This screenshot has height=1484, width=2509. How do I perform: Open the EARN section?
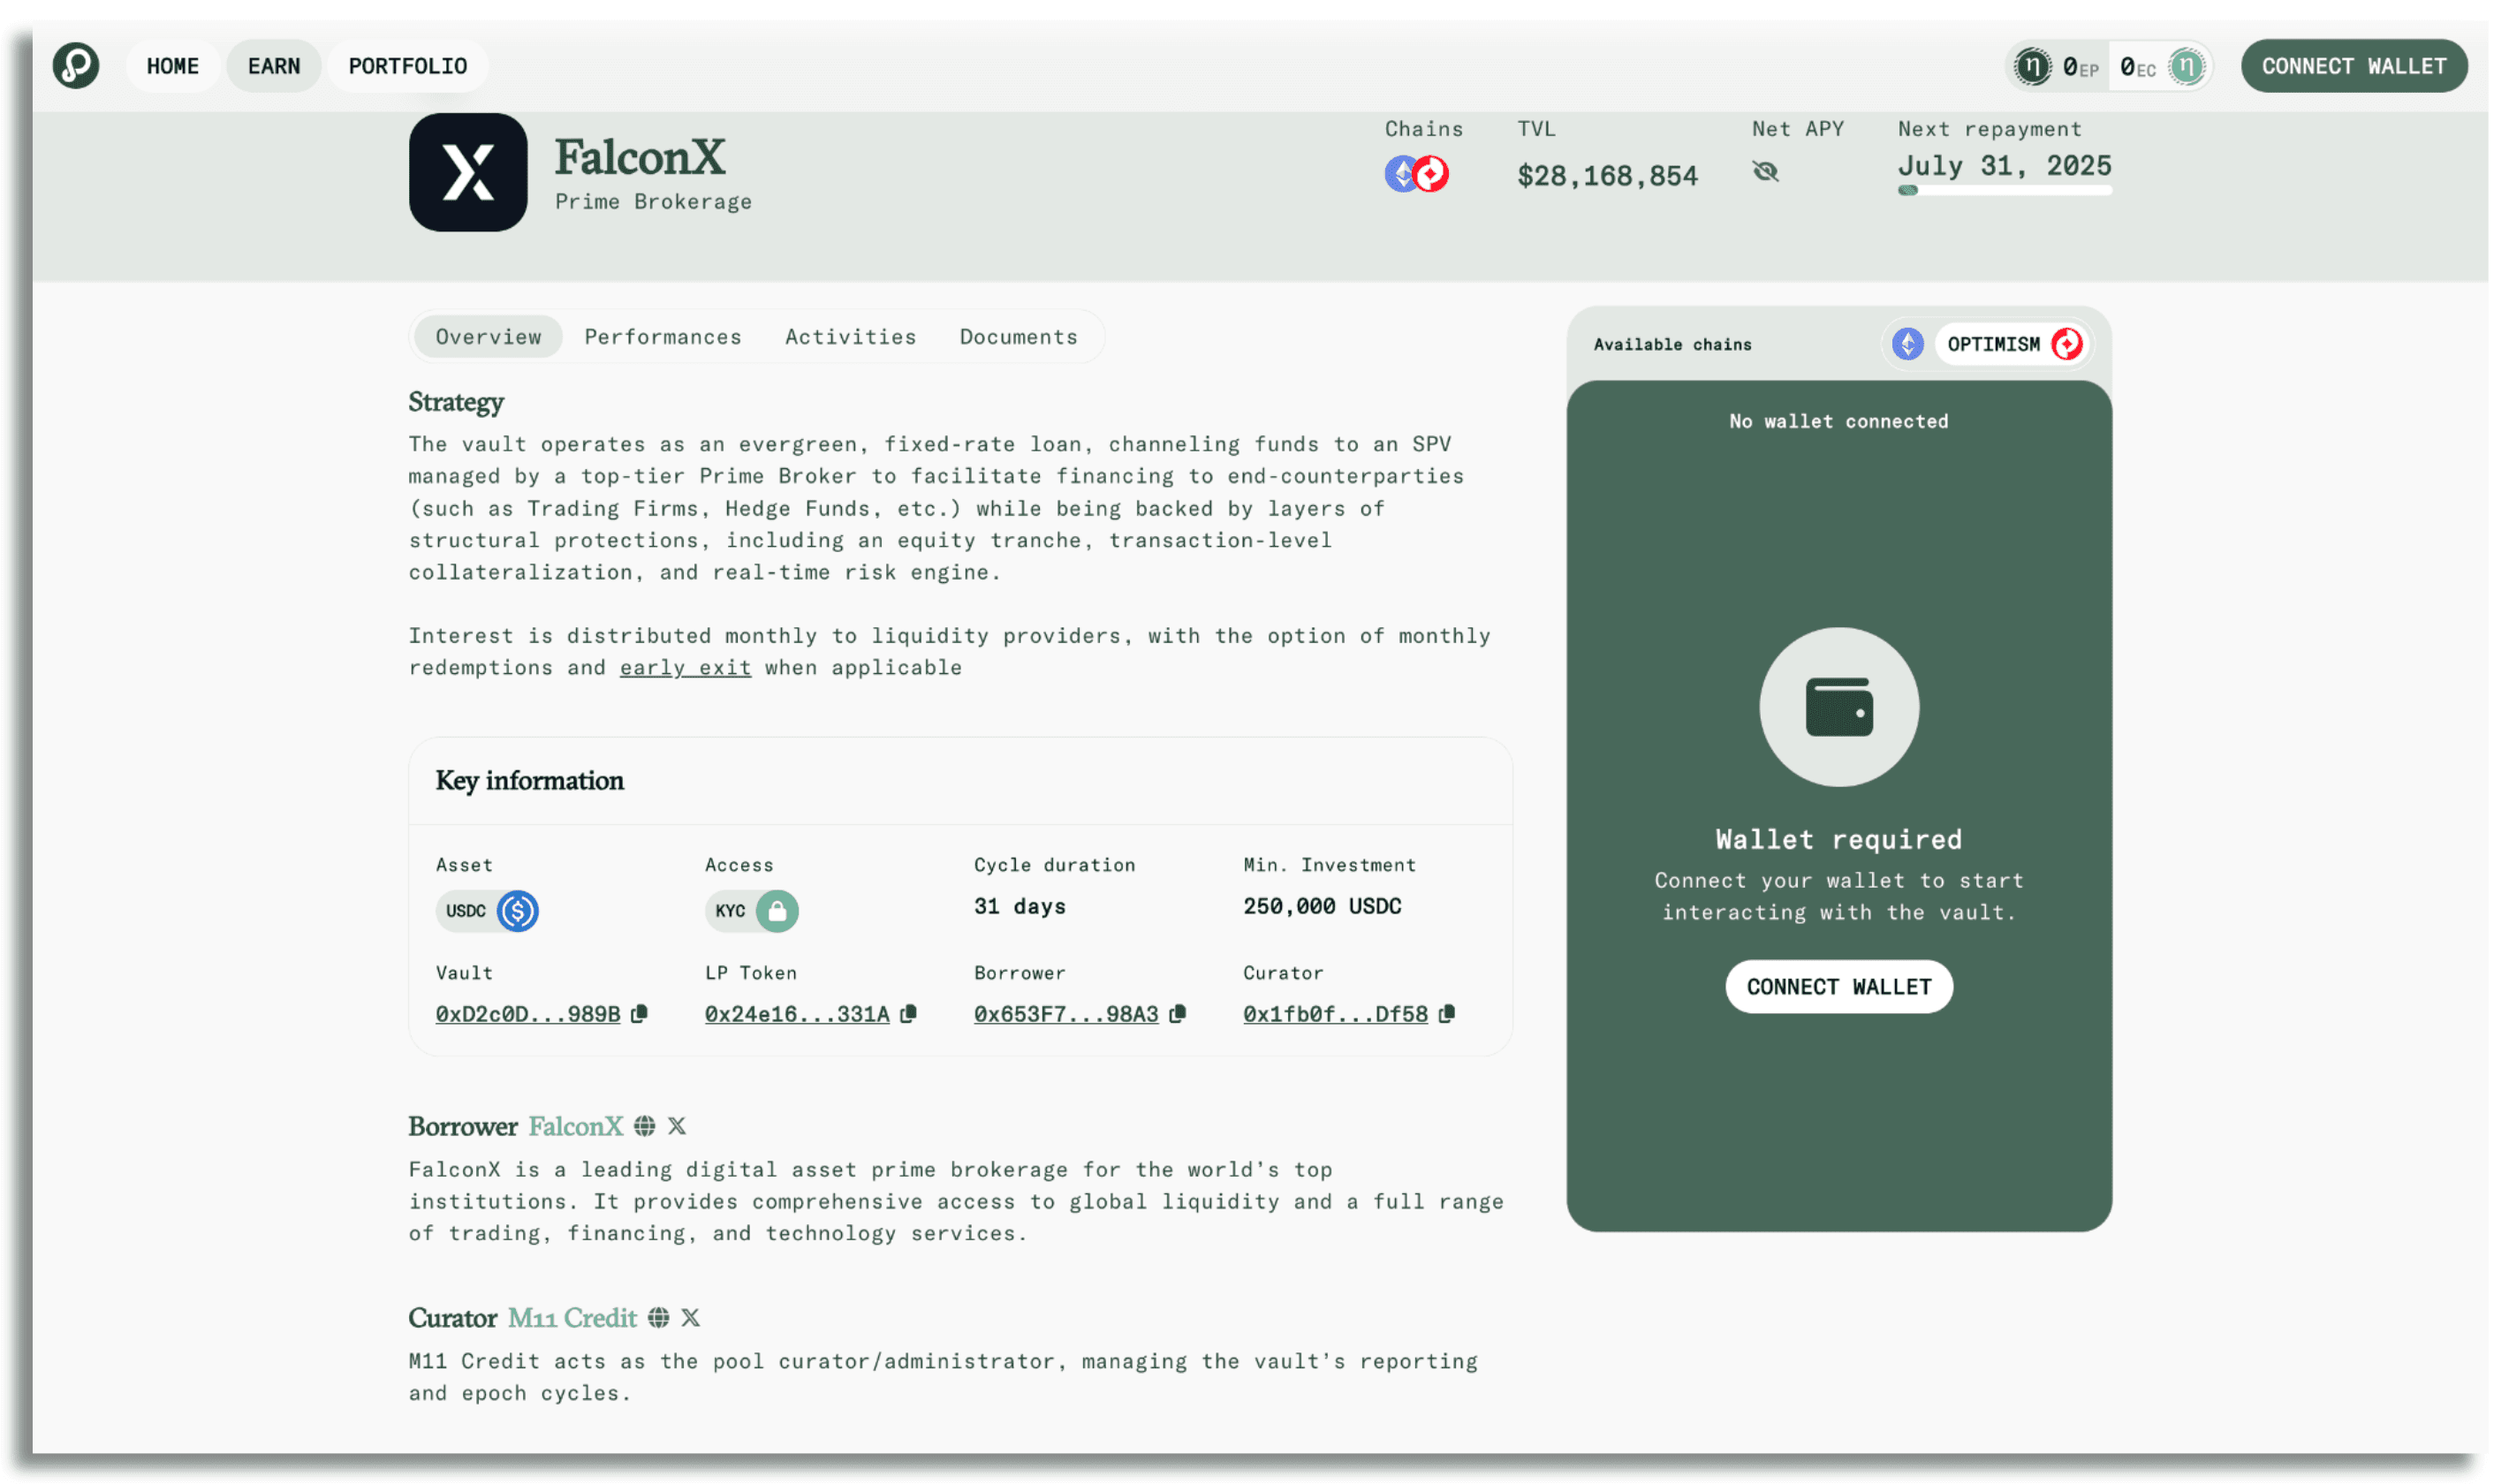coord(274,66)
